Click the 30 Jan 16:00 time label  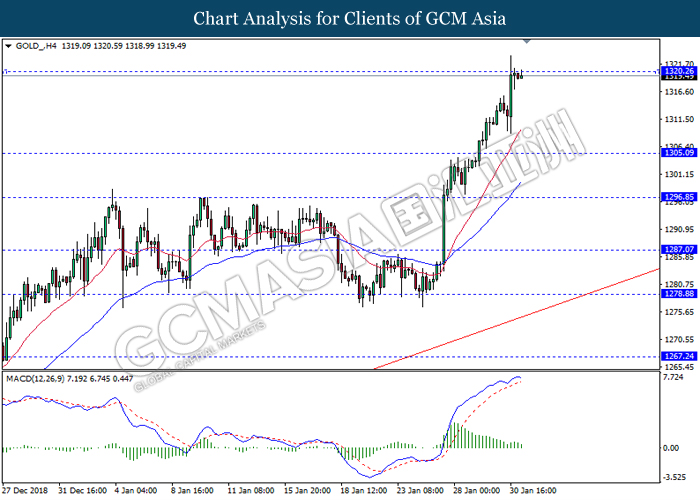tap(533, 490)
